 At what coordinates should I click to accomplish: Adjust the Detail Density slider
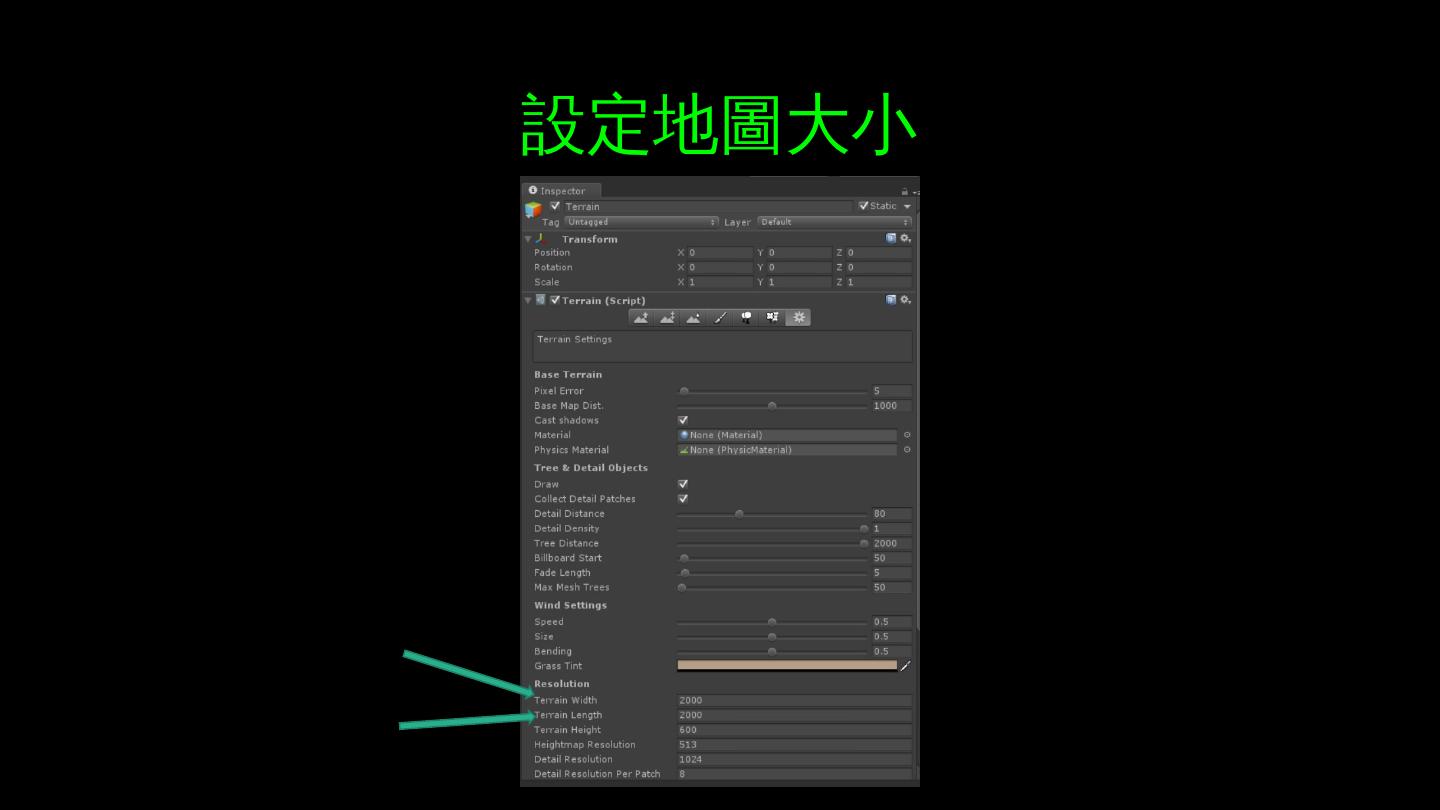pos(772,529)
